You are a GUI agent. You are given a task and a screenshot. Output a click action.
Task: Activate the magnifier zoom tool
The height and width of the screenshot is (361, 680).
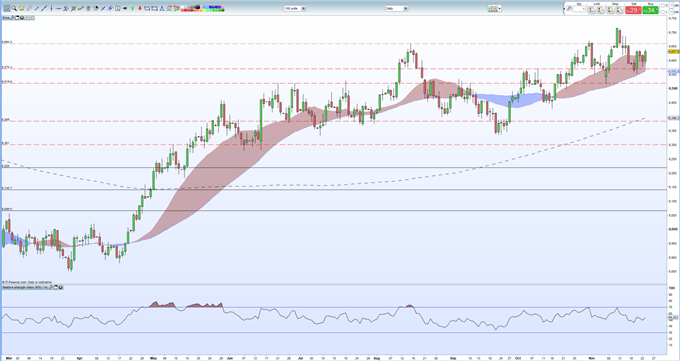(14, 9)
